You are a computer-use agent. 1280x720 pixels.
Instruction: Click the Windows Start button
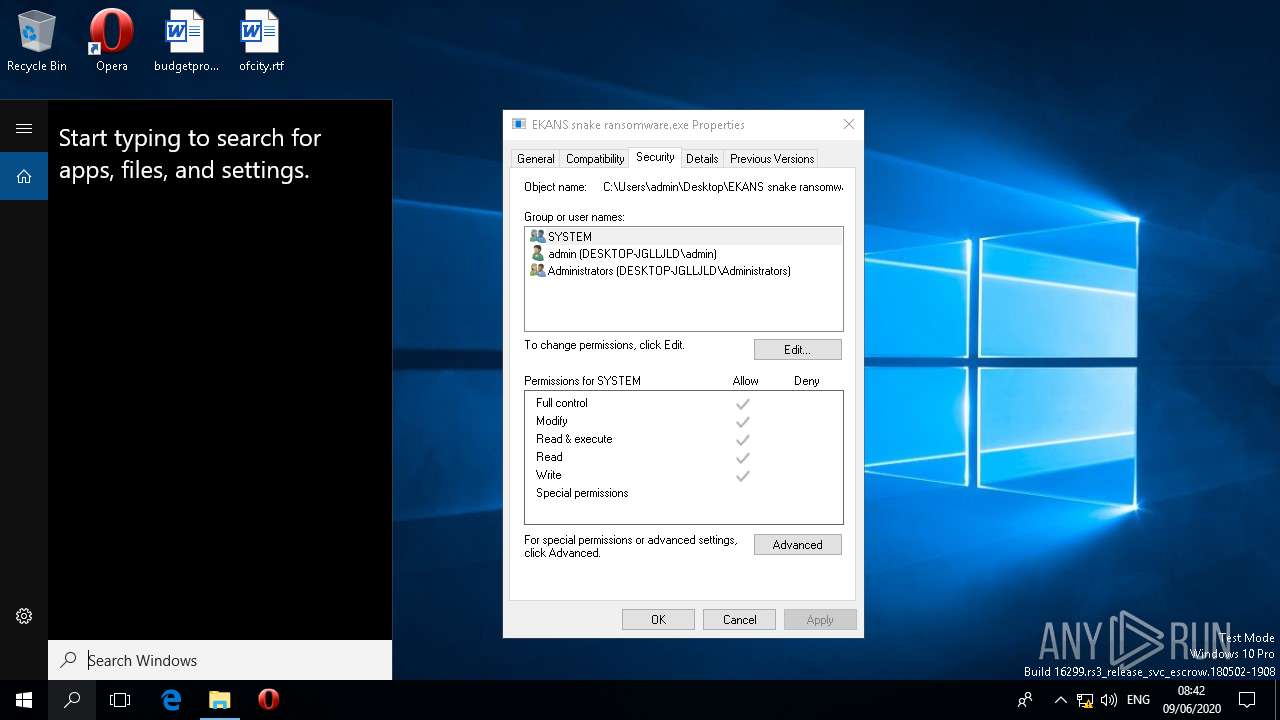click(x=24, y=700)
